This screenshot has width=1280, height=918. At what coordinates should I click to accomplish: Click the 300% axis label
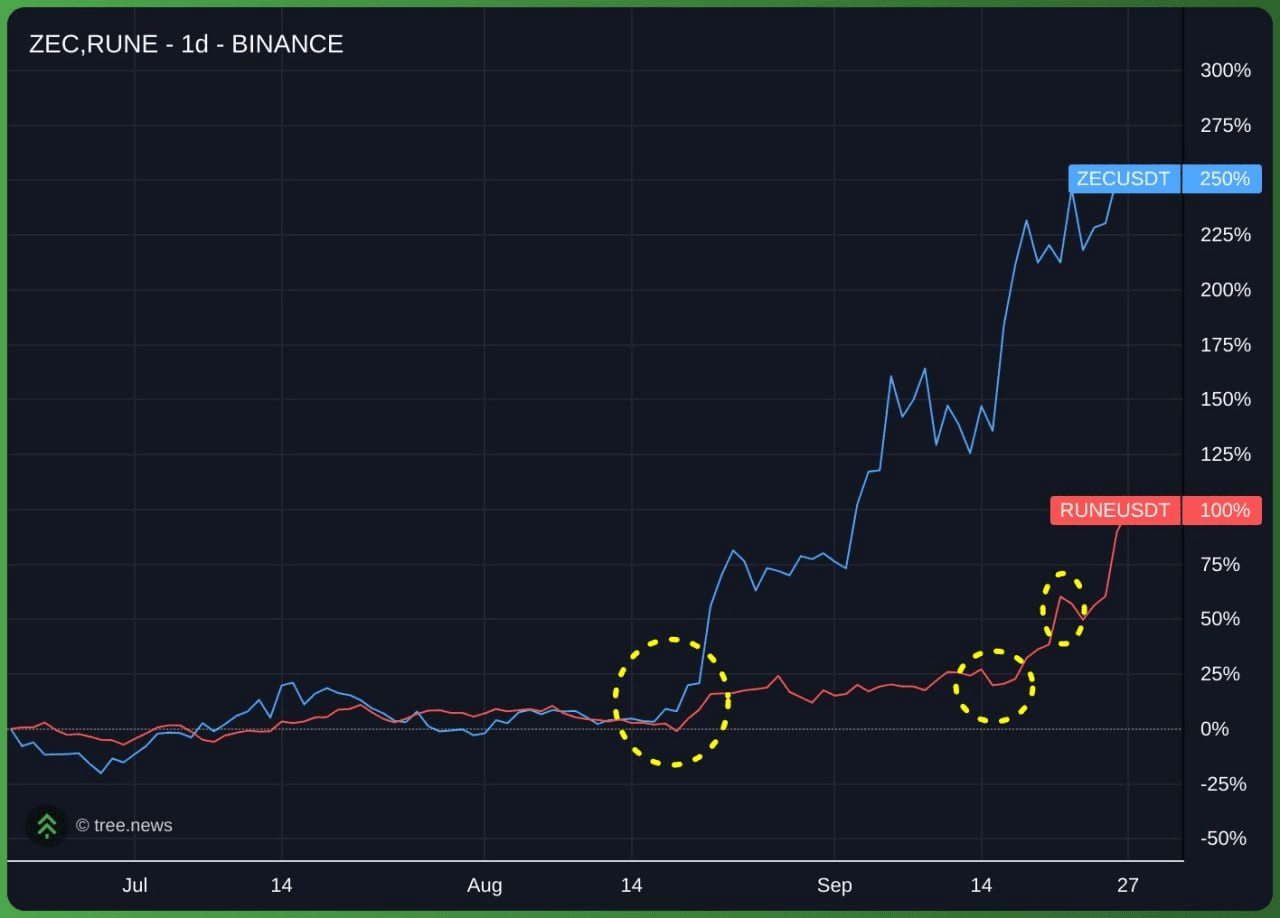[x=1225, y=70]
